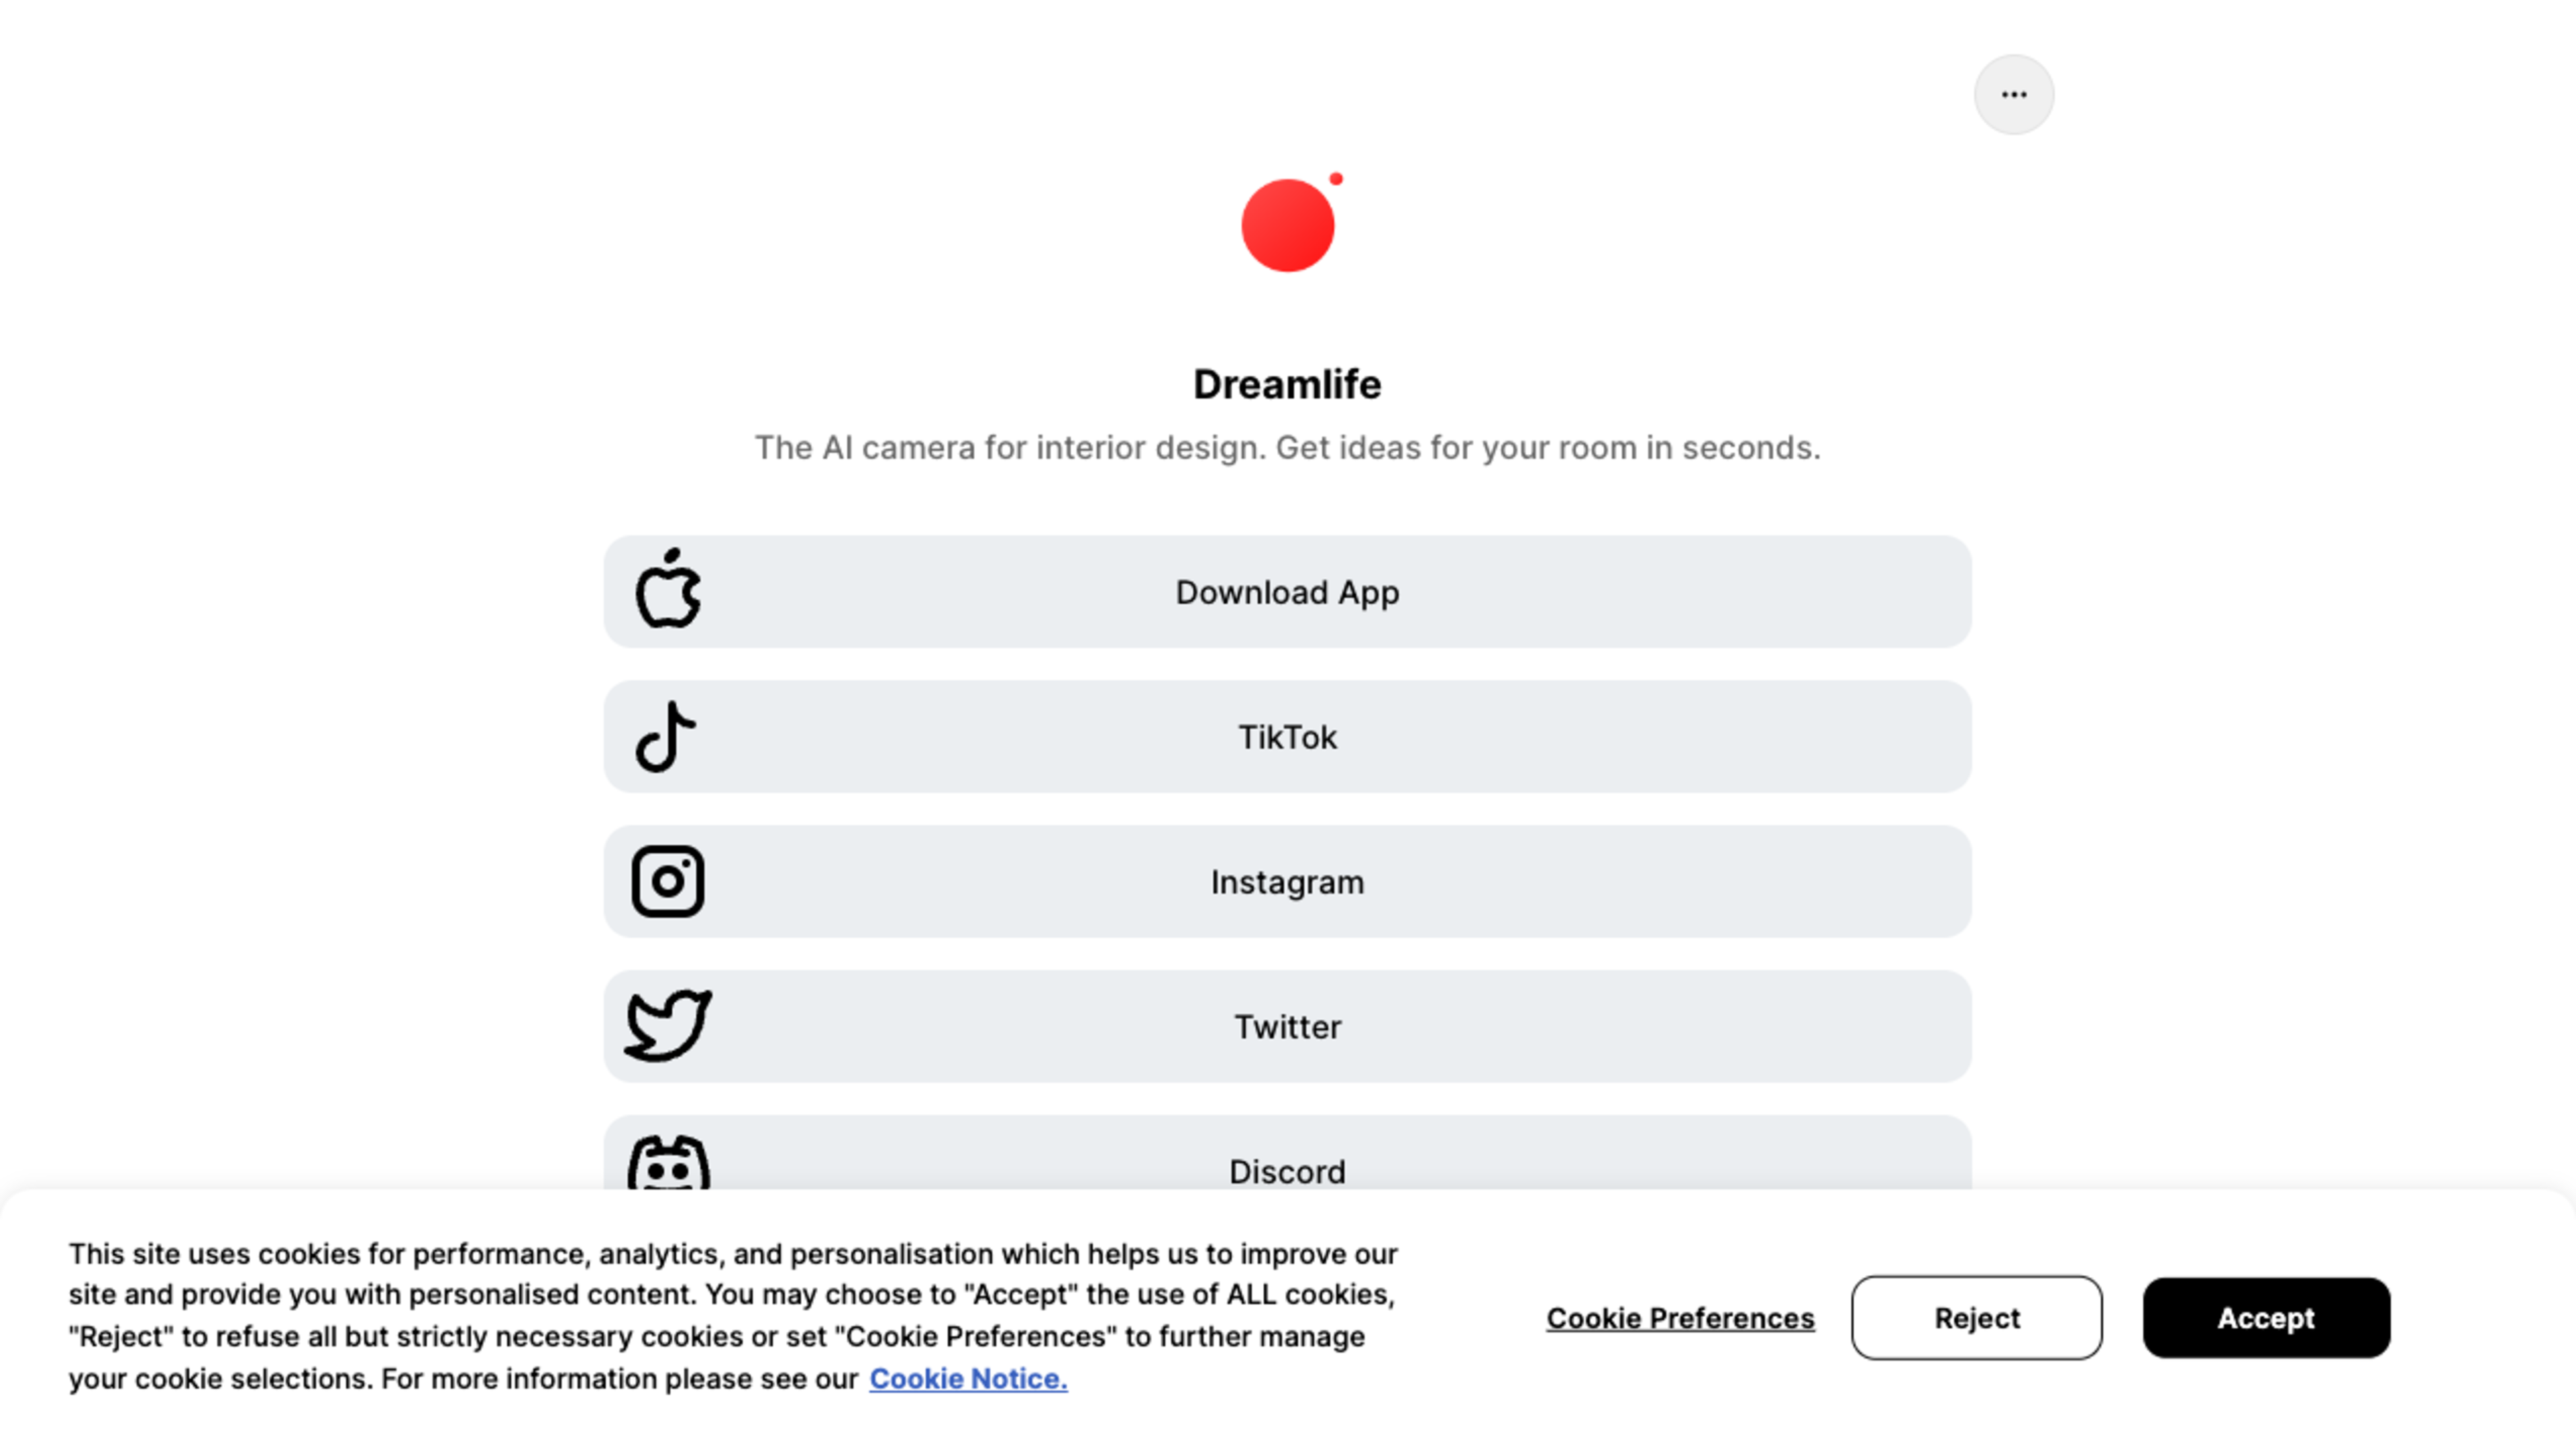Click the Apple logo icon
Viewport: 2576px width, 1449px height.
(x=668, y=589)
